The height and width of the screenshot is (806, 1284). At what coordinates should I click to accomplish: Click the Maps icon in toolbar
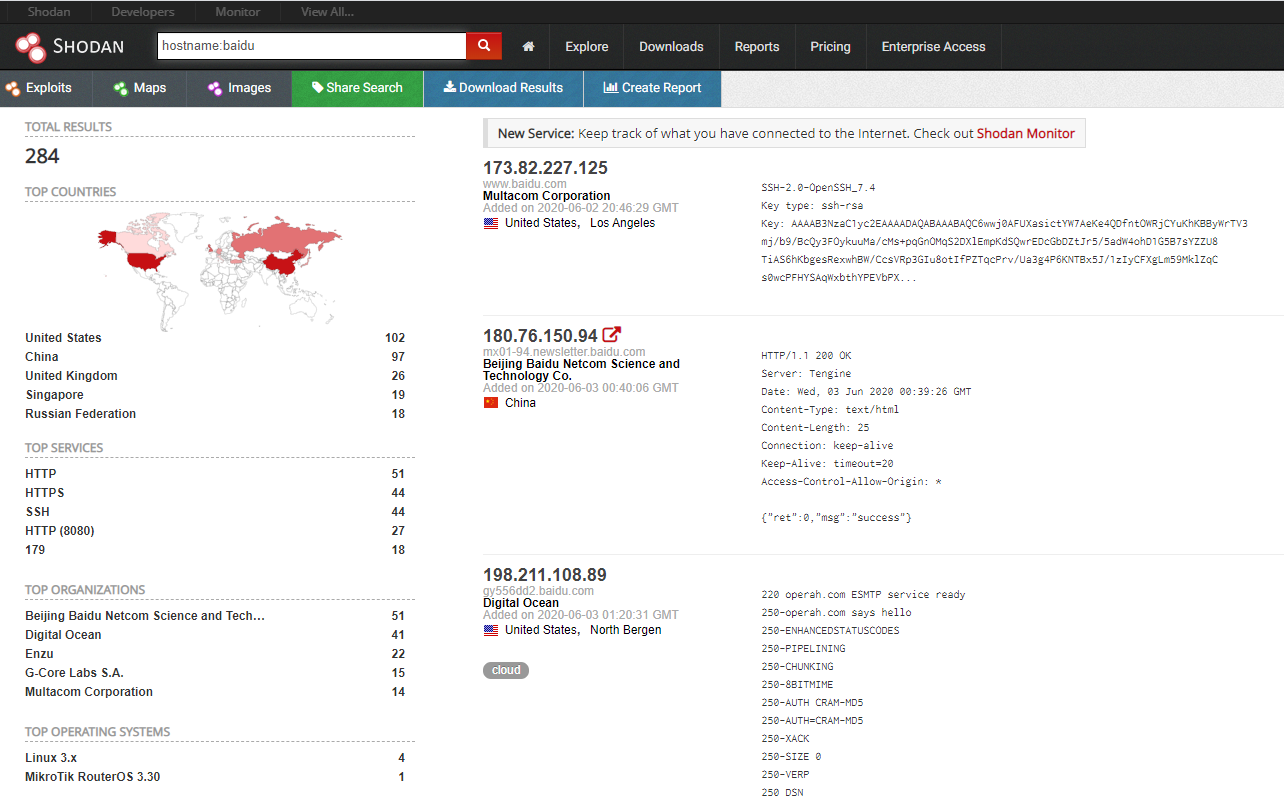click(x=121, y=88)
